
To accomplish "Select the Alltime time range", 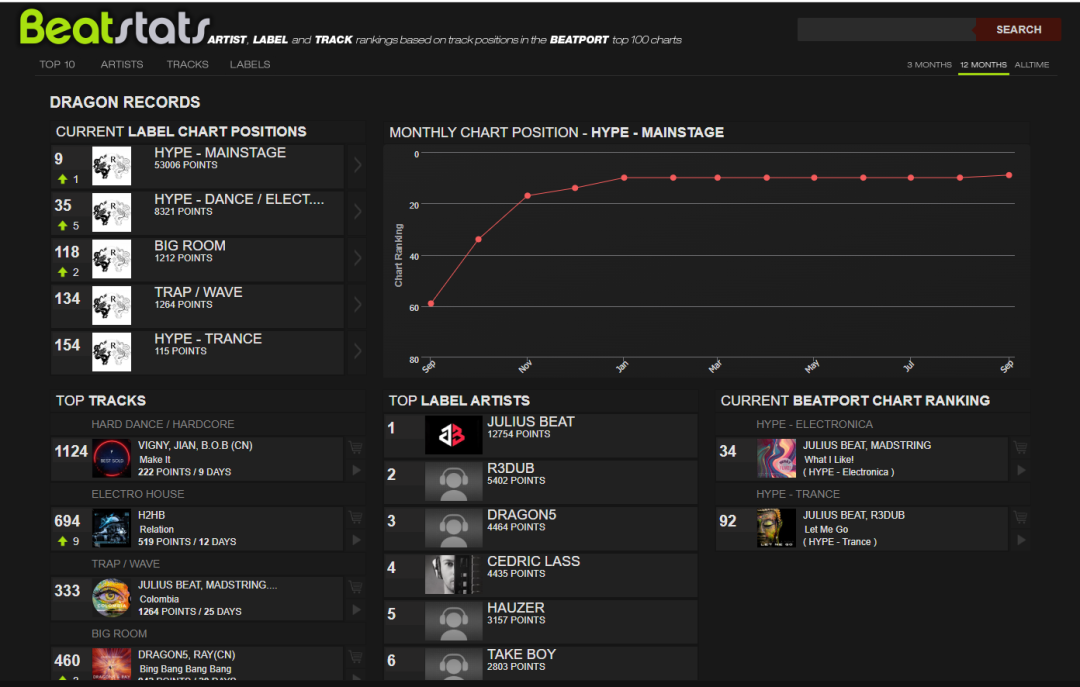I will point(1032,65).
